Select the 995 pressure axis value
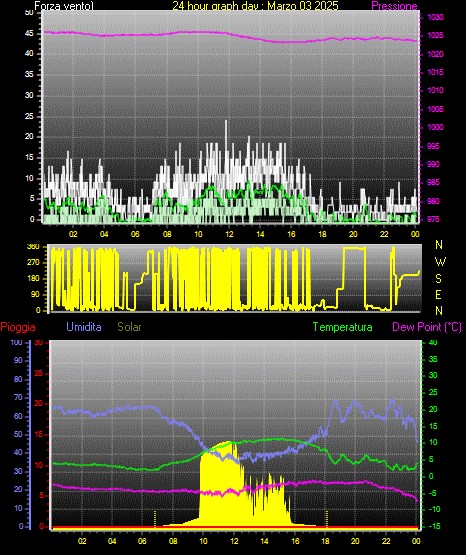This screenshot has height=555, width=466. (x=433, y=146)
